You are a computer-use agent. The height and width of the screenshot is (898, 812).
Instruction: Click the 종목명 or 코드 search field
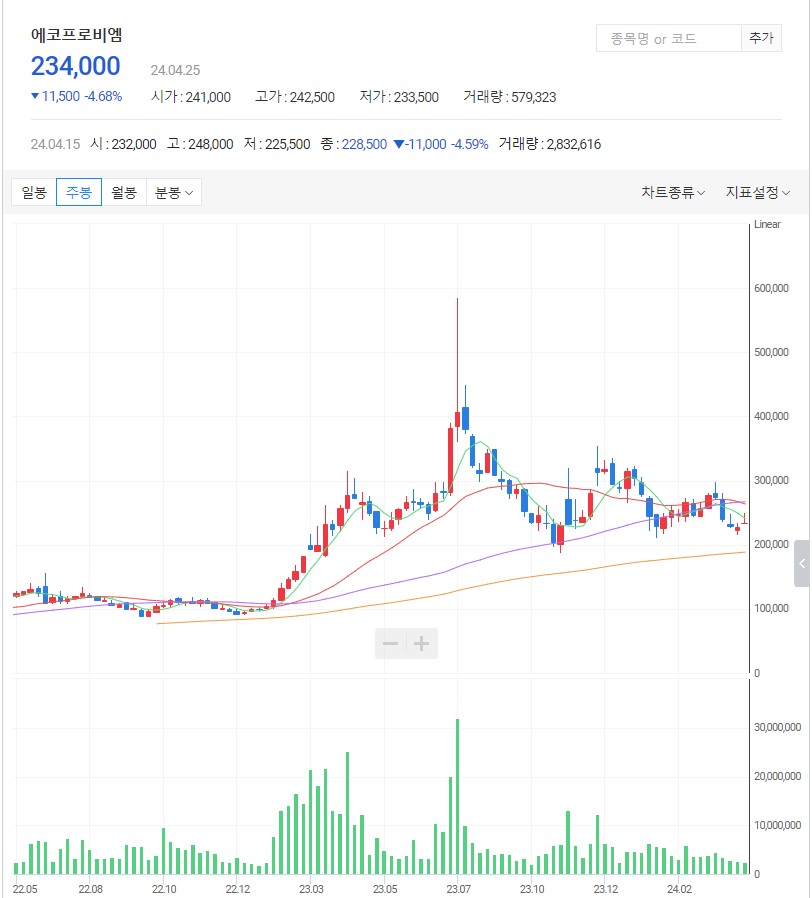pyautogui.click(x=667, y=39)
